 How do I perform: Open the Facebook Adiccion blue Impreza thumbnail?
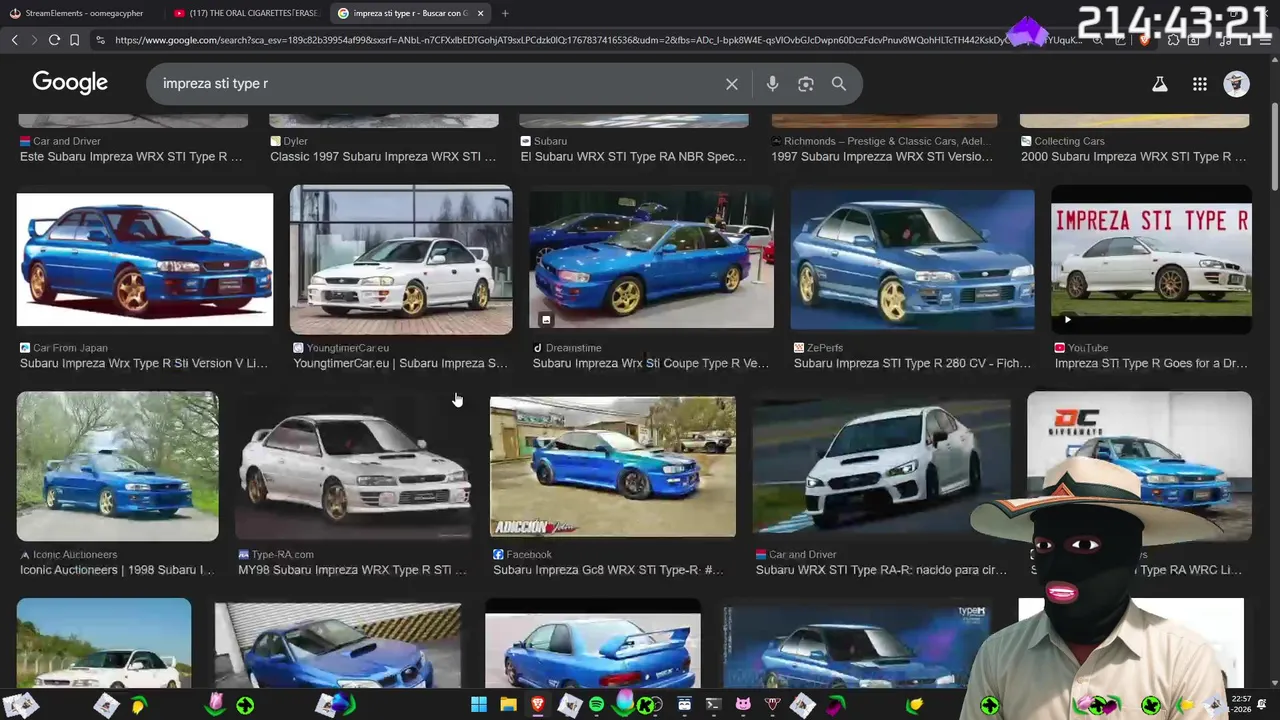click(x=613, y=467)
